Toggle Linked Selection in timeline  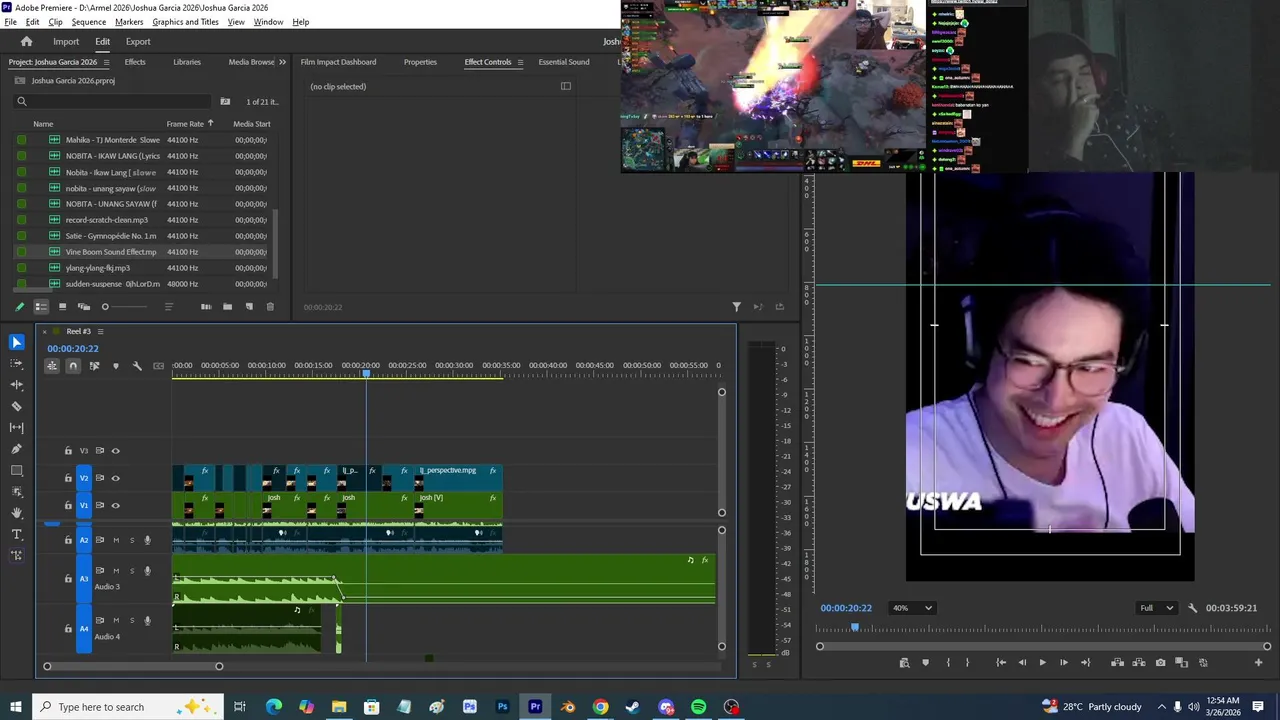click(94, 366)
